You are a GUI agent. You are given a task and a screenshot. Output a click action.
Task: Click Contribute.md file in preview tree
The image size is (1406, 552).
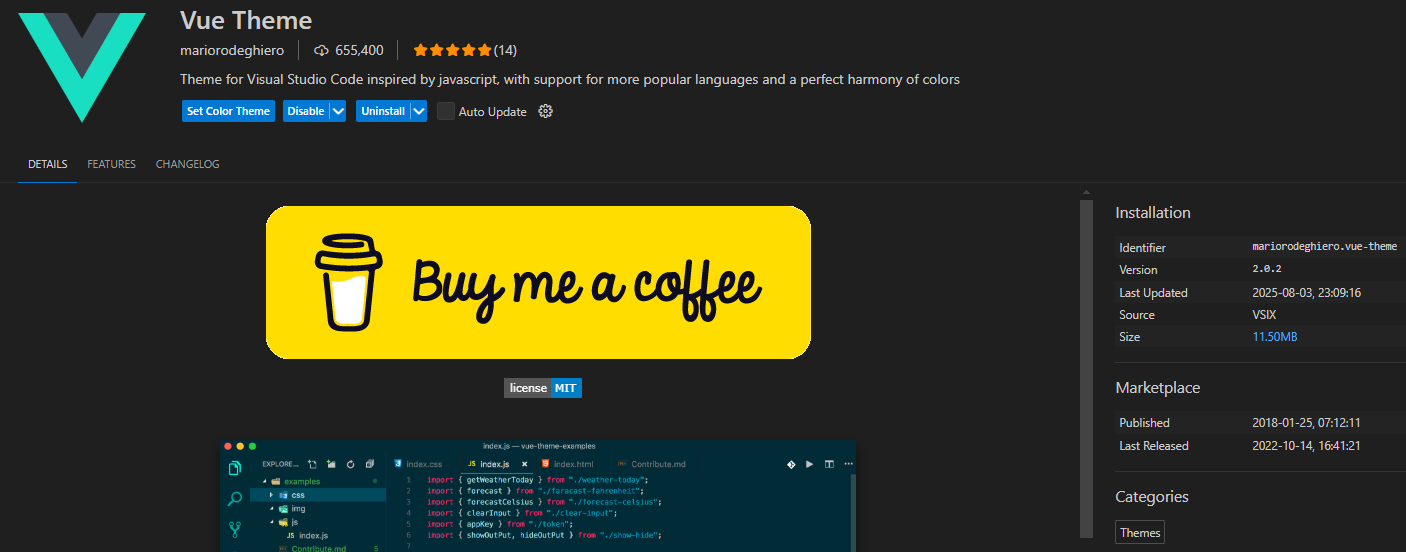(x=319, y=548)
